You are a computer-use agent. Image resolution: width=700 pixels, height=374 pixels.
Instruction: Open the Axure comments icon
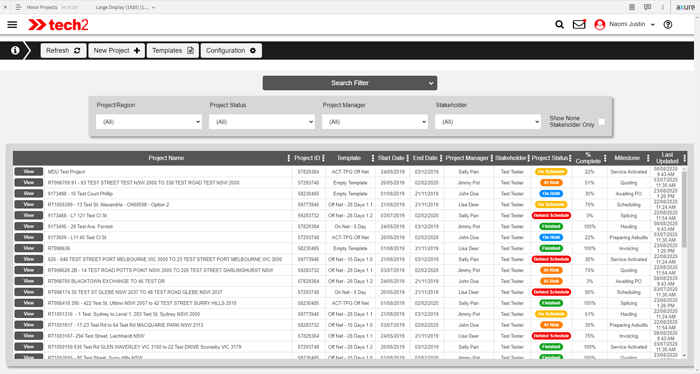point(647,7)
